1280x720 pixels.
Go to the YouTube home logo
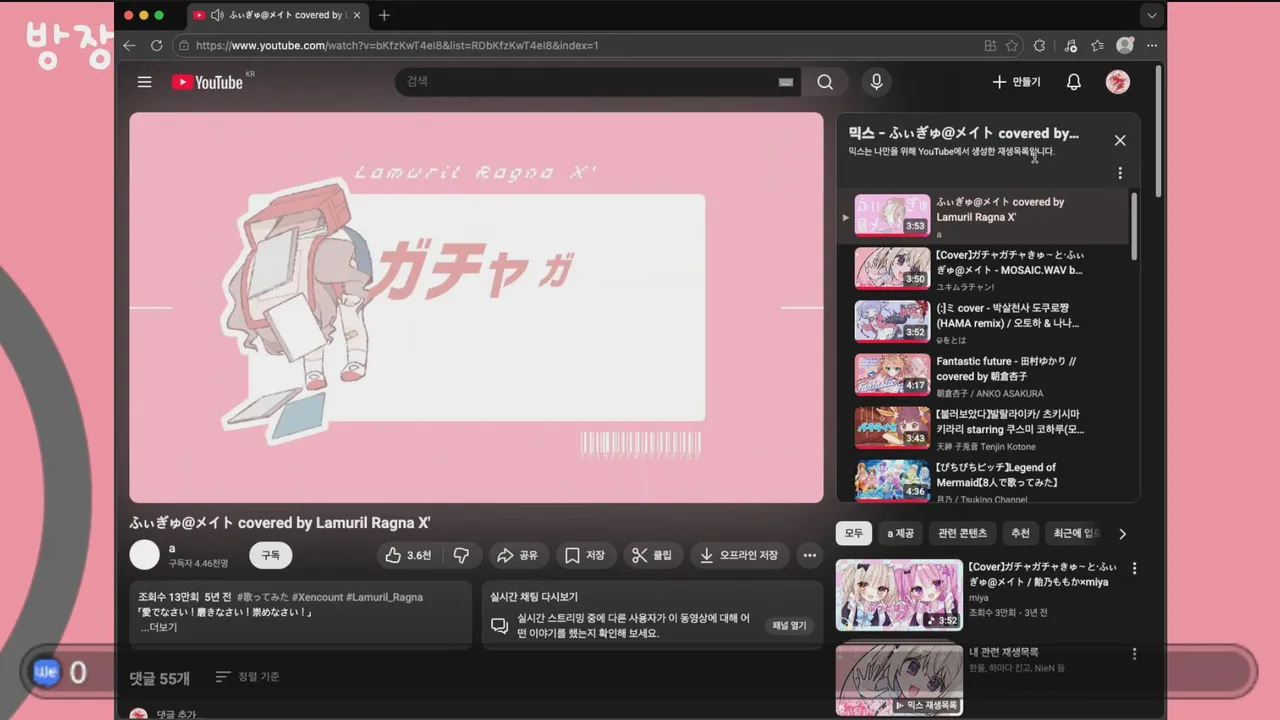[208, 82]
